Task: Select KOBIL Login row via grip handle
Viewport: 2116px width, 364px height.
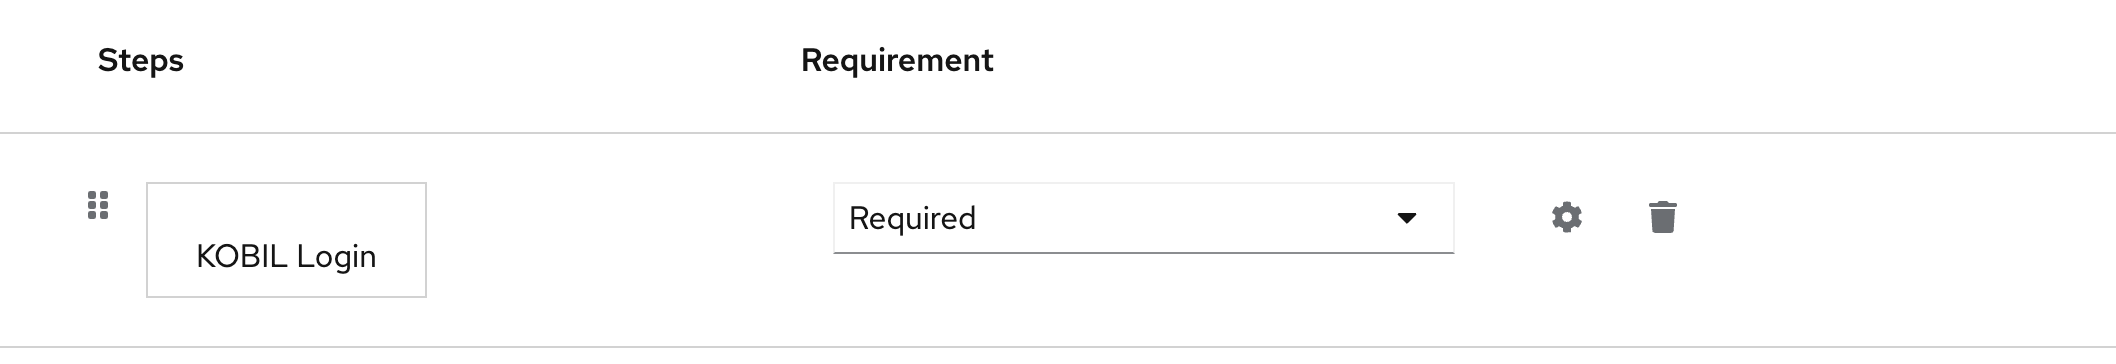Action: pyautogui.click(x=98, y=205)
